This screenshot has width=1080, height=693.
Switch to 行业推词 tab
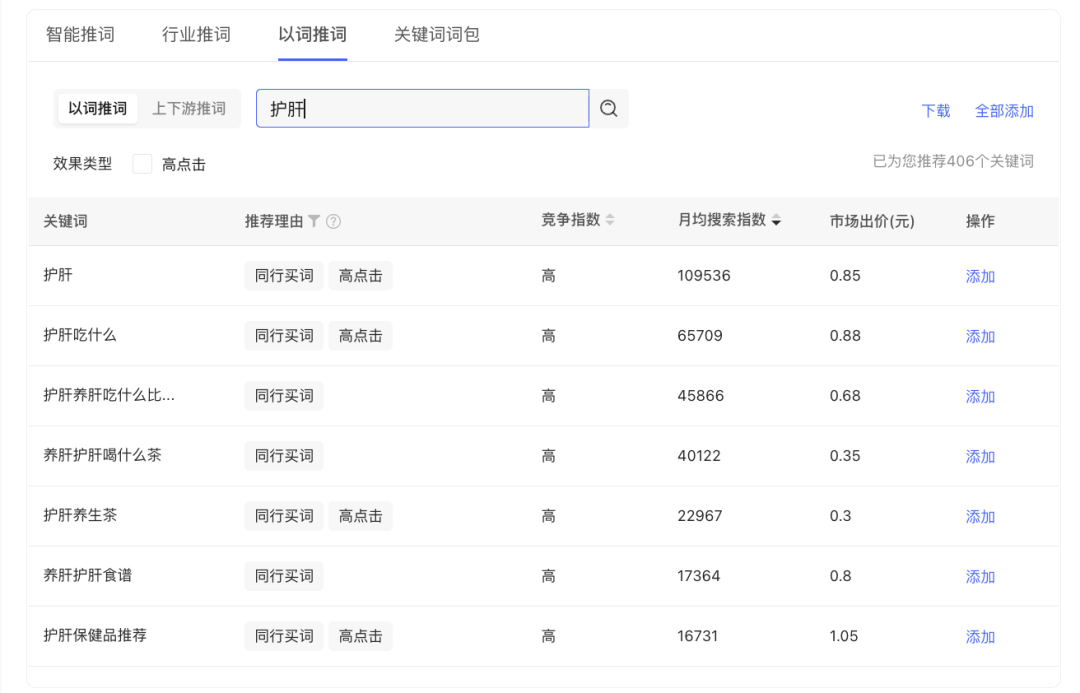point(196,34)
